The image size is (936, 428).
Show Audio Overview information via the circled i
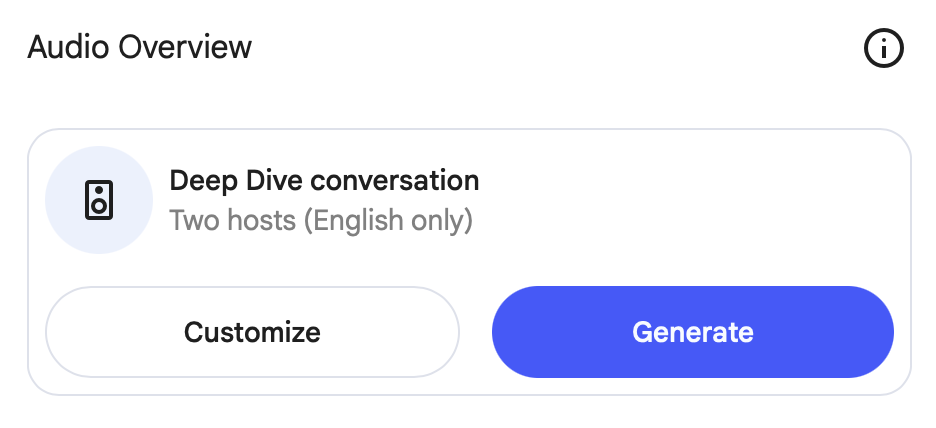(883, 48)
